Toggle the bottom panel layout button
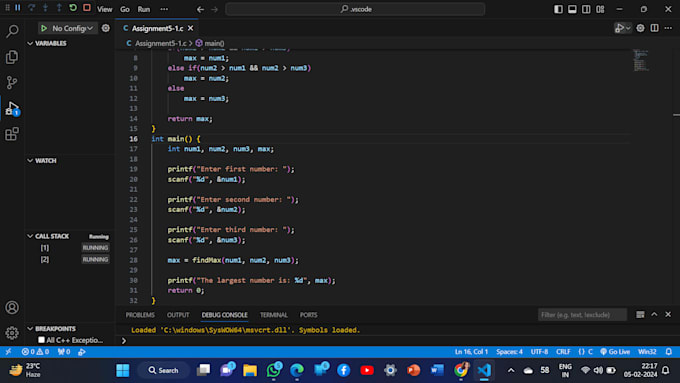The height and width of the screenshot is (383, 680). tap(572, 9)
